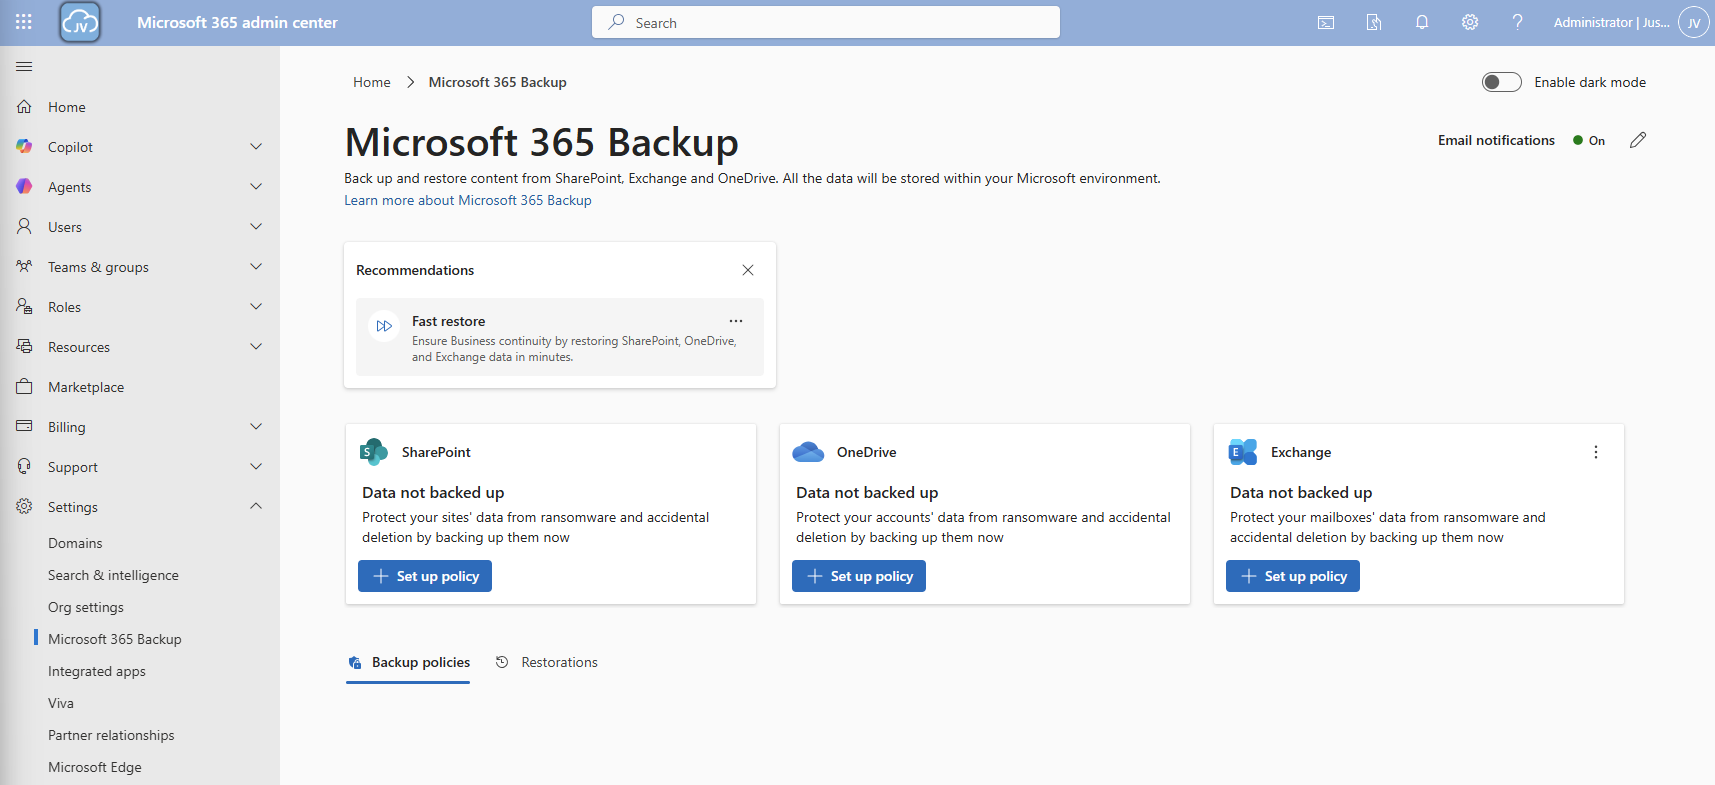1715x785 pixels.
Task: Expand the Billing navigation section
Action: point(255,427)
